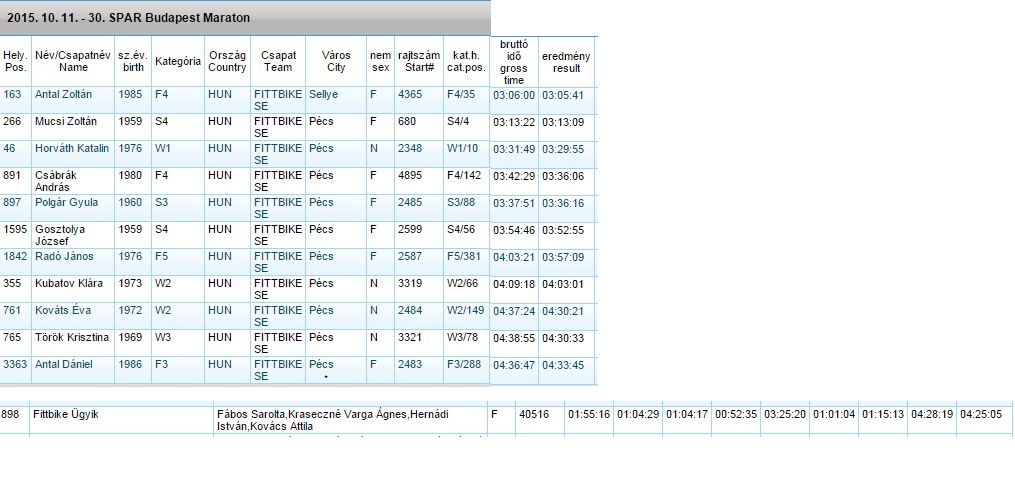The height and width of the screenshot is (493, 1015).
Task: Click start number '4365'
Action: tap(410, 94)
